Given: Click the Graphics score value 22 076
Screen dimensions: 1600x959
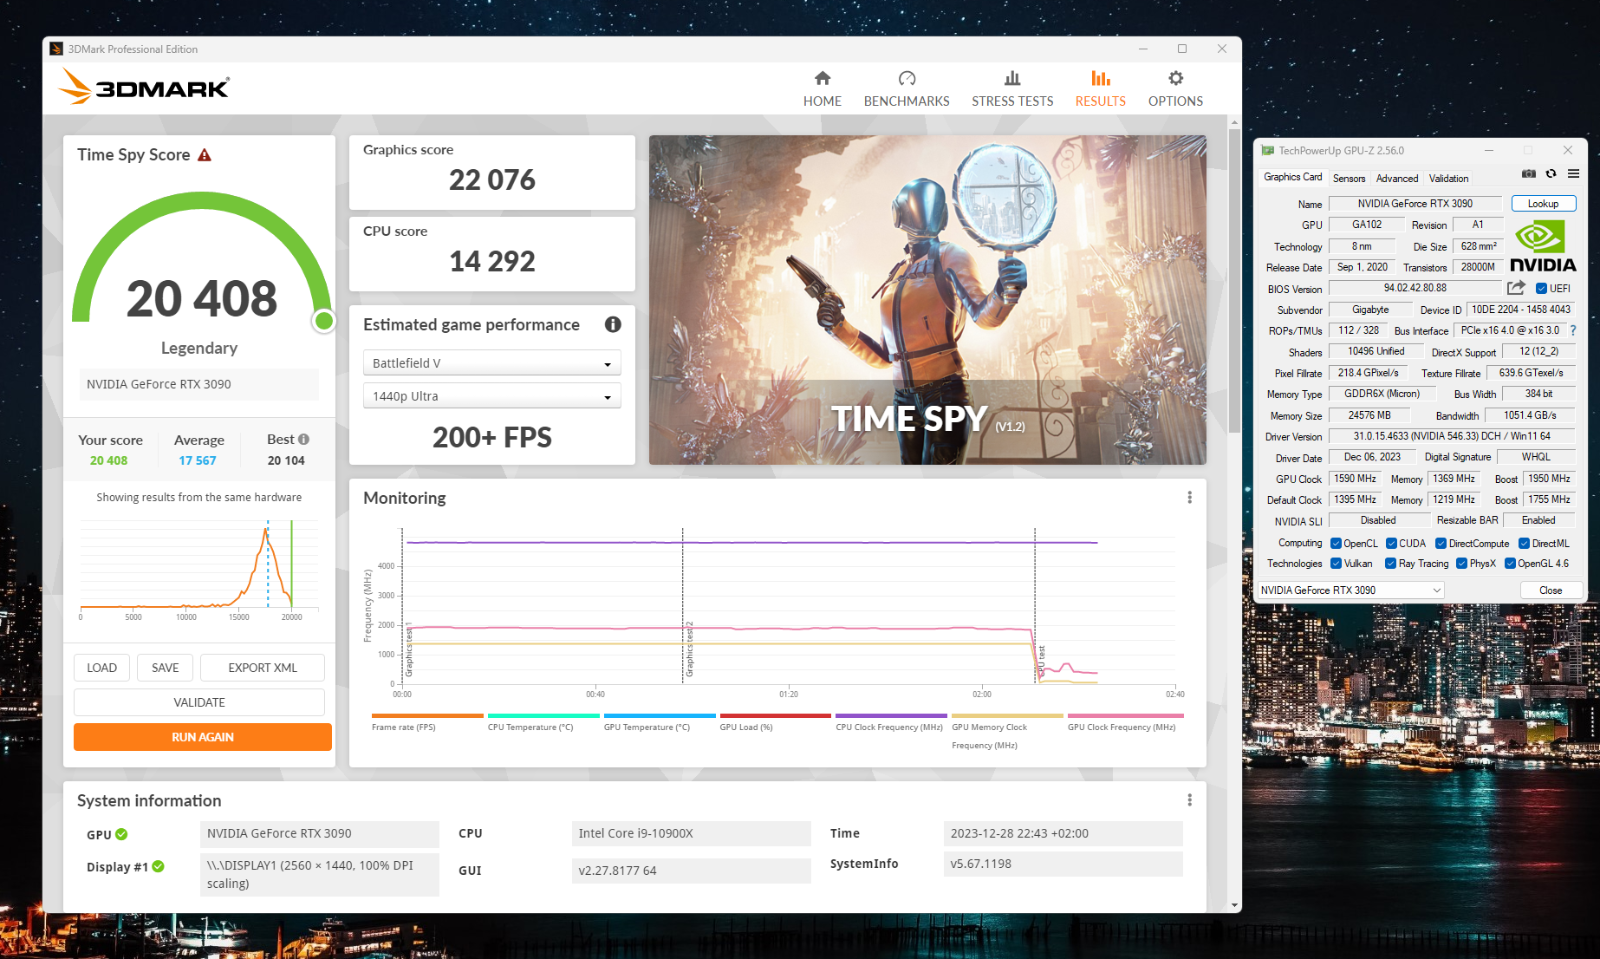Looking at the screenshot, I should (x=492, y=180).
